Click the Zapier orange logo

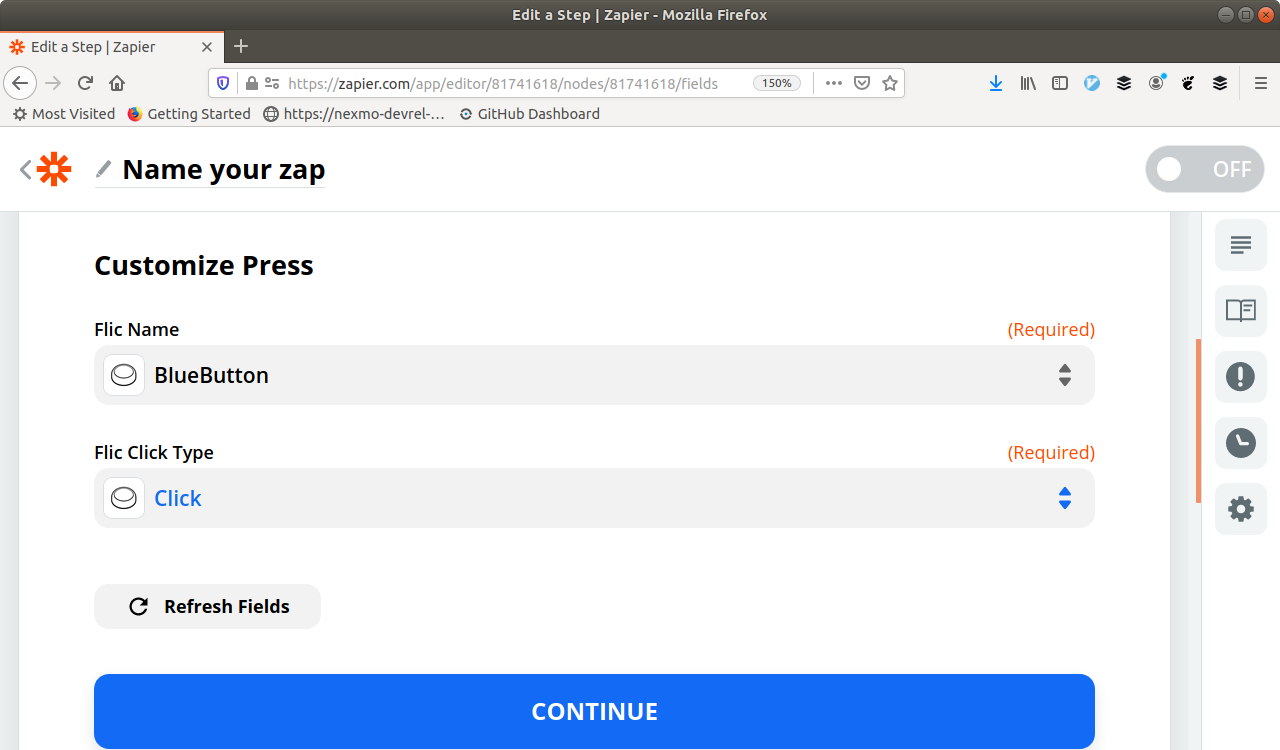[54, 170]
